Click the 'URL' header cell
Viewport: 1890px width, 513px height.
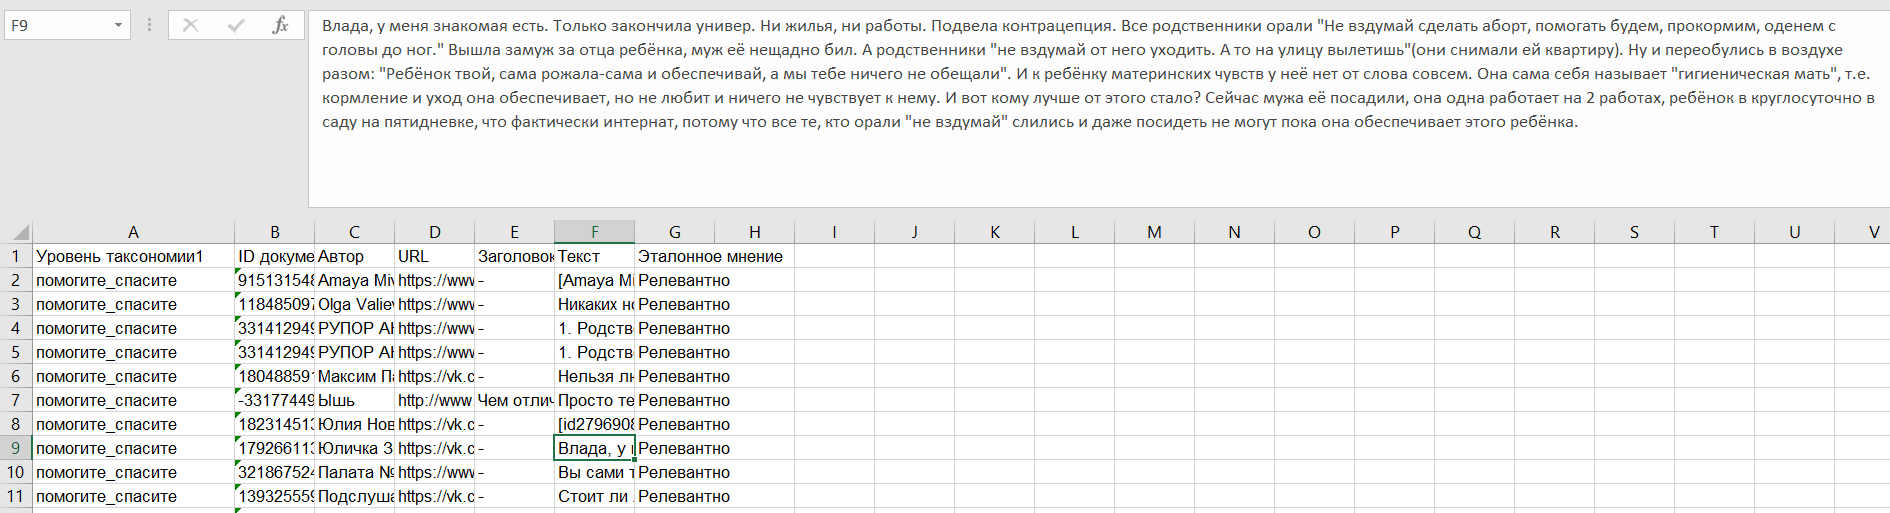(x=435, y=256)
